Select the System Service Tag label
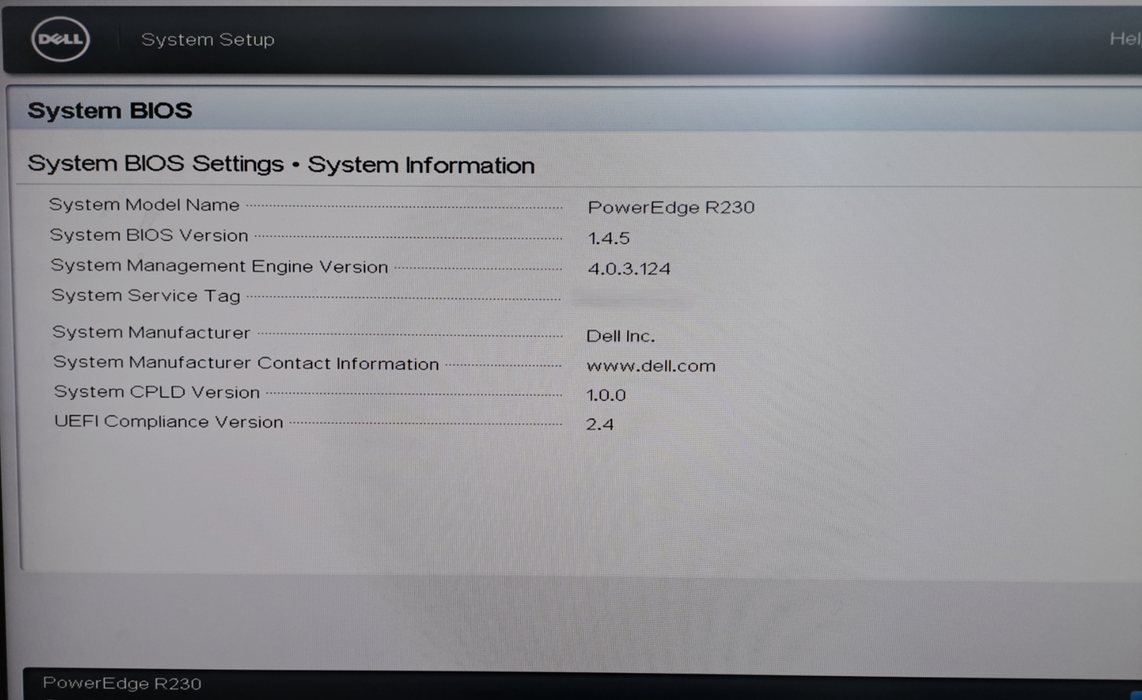This screenshot has width=1142, height=700. tap(146, 295)
